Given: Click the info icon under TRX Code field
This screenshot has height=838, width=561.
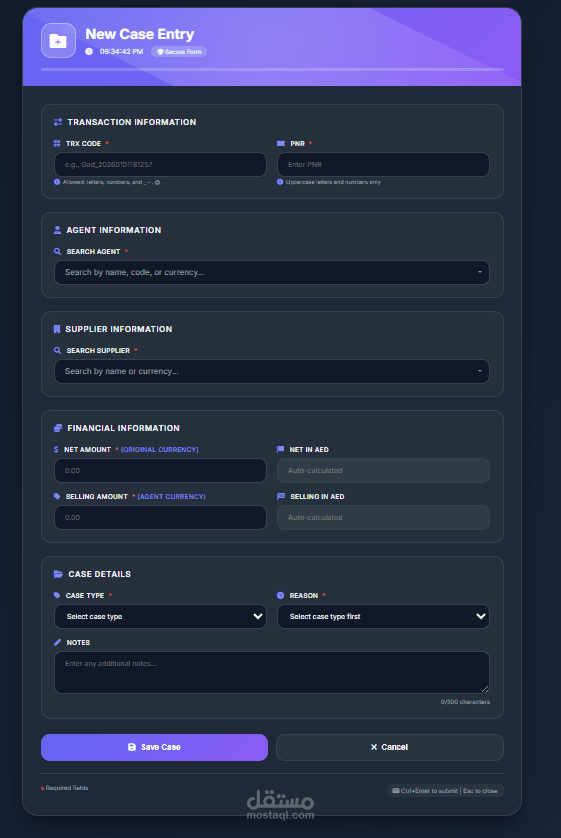Looking at the screenshot, I should pyautogui.click(x=57, y=182).
